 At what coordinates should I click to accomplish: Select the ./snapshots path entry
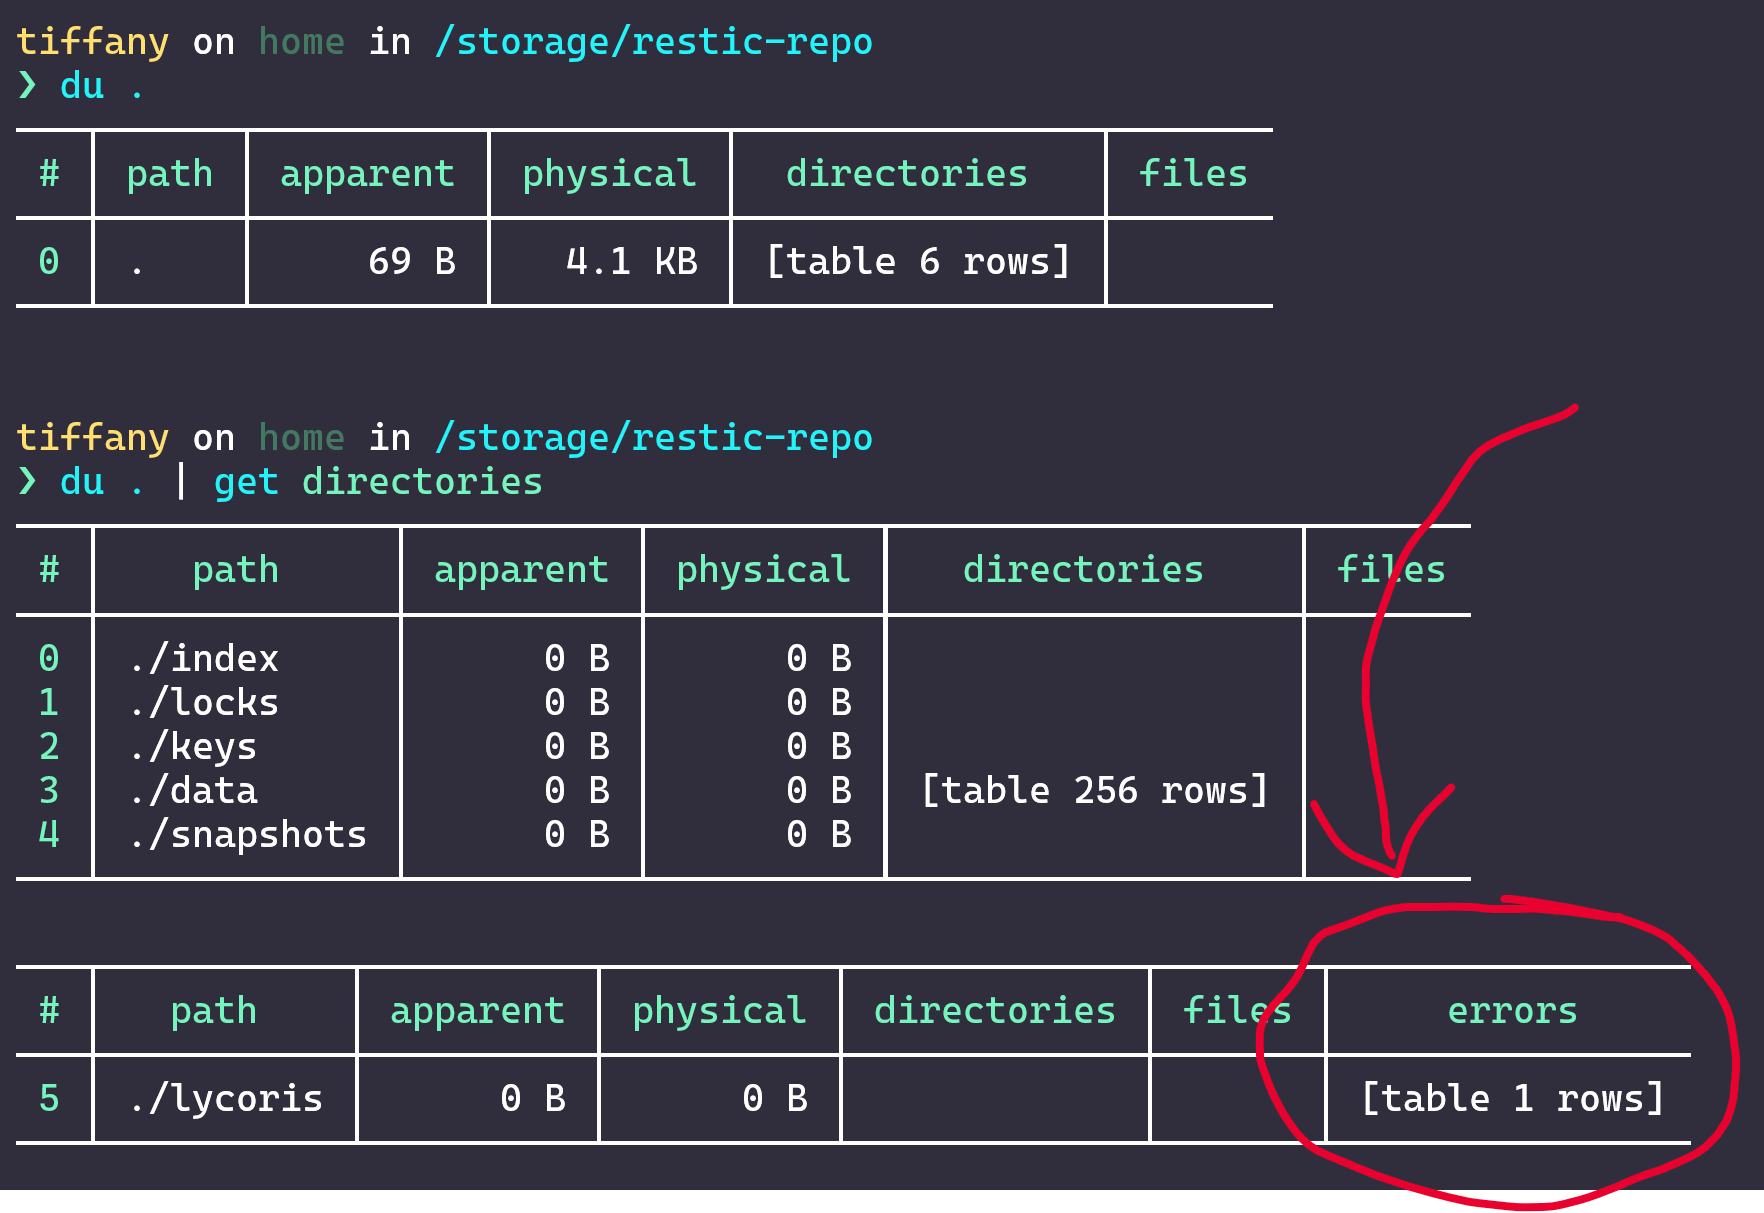pyautogui.click(x=248, y=834)
